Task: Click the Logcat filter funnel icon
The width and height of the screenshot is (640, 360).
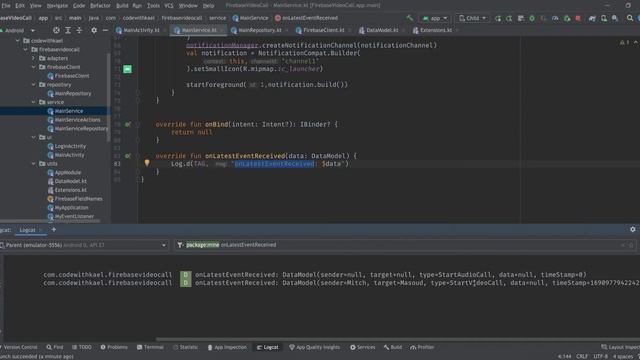Action: coord(180,245)
